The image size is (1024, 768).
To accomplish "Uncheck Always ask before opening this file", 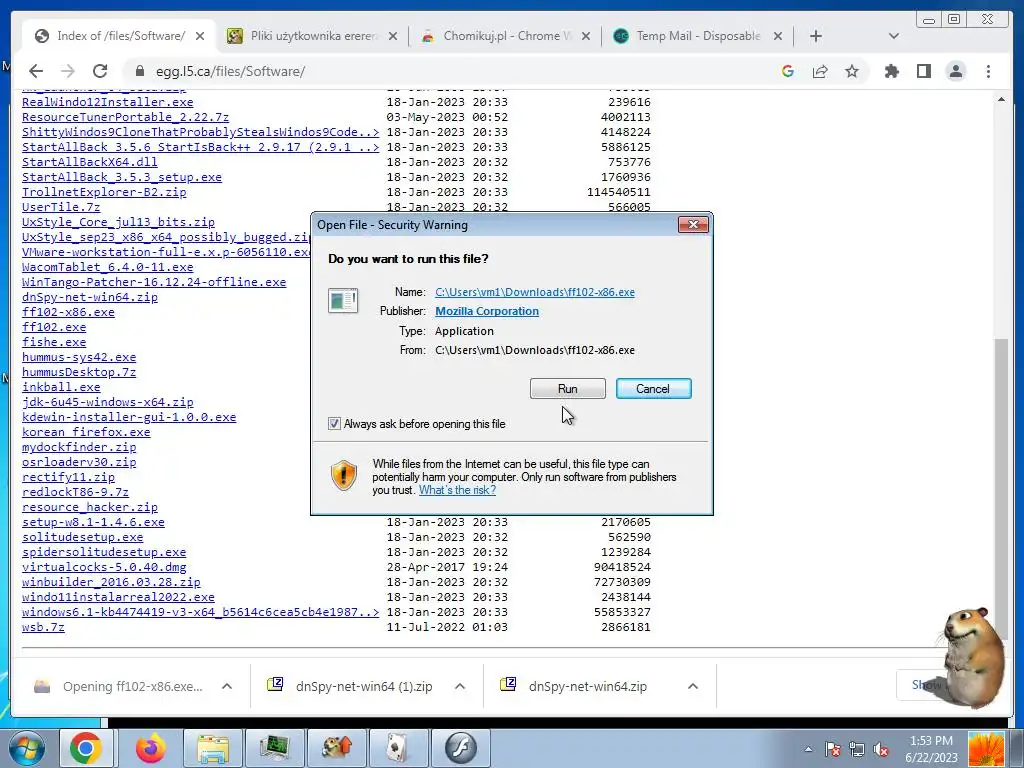I will 334,424.
